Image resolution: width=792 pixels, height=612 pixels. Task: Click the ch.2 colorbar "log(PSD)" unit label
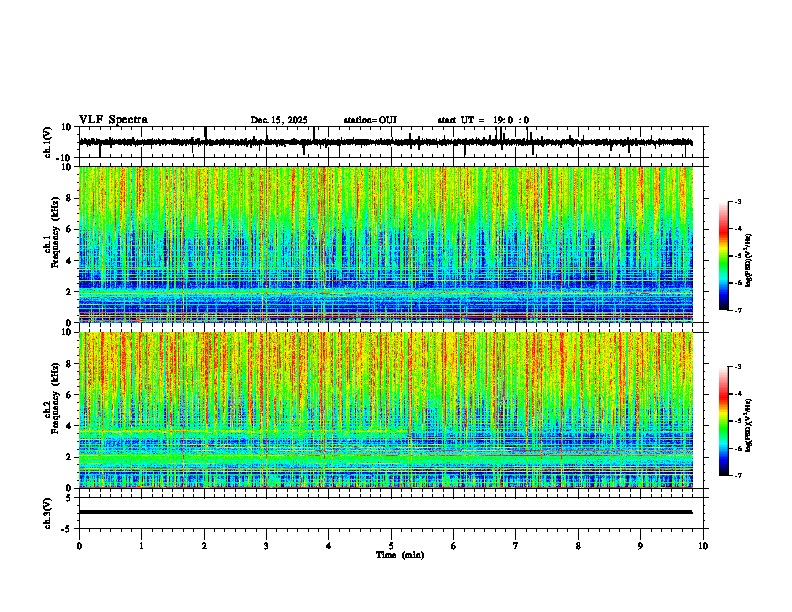pyautogui.click(x=749, y=425)
